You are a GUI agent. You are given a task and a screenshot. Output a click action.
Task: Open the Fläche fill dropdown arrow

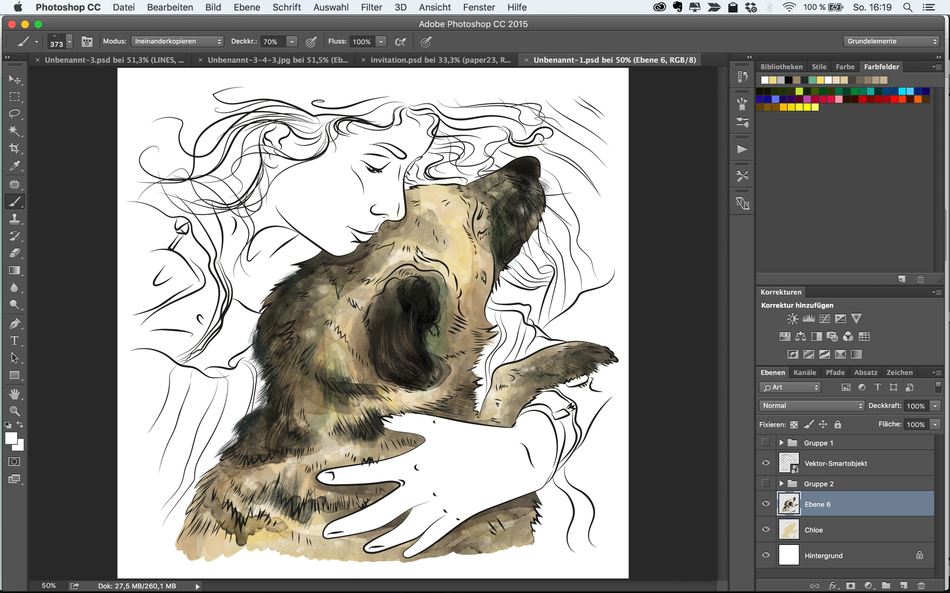point(935,425)
